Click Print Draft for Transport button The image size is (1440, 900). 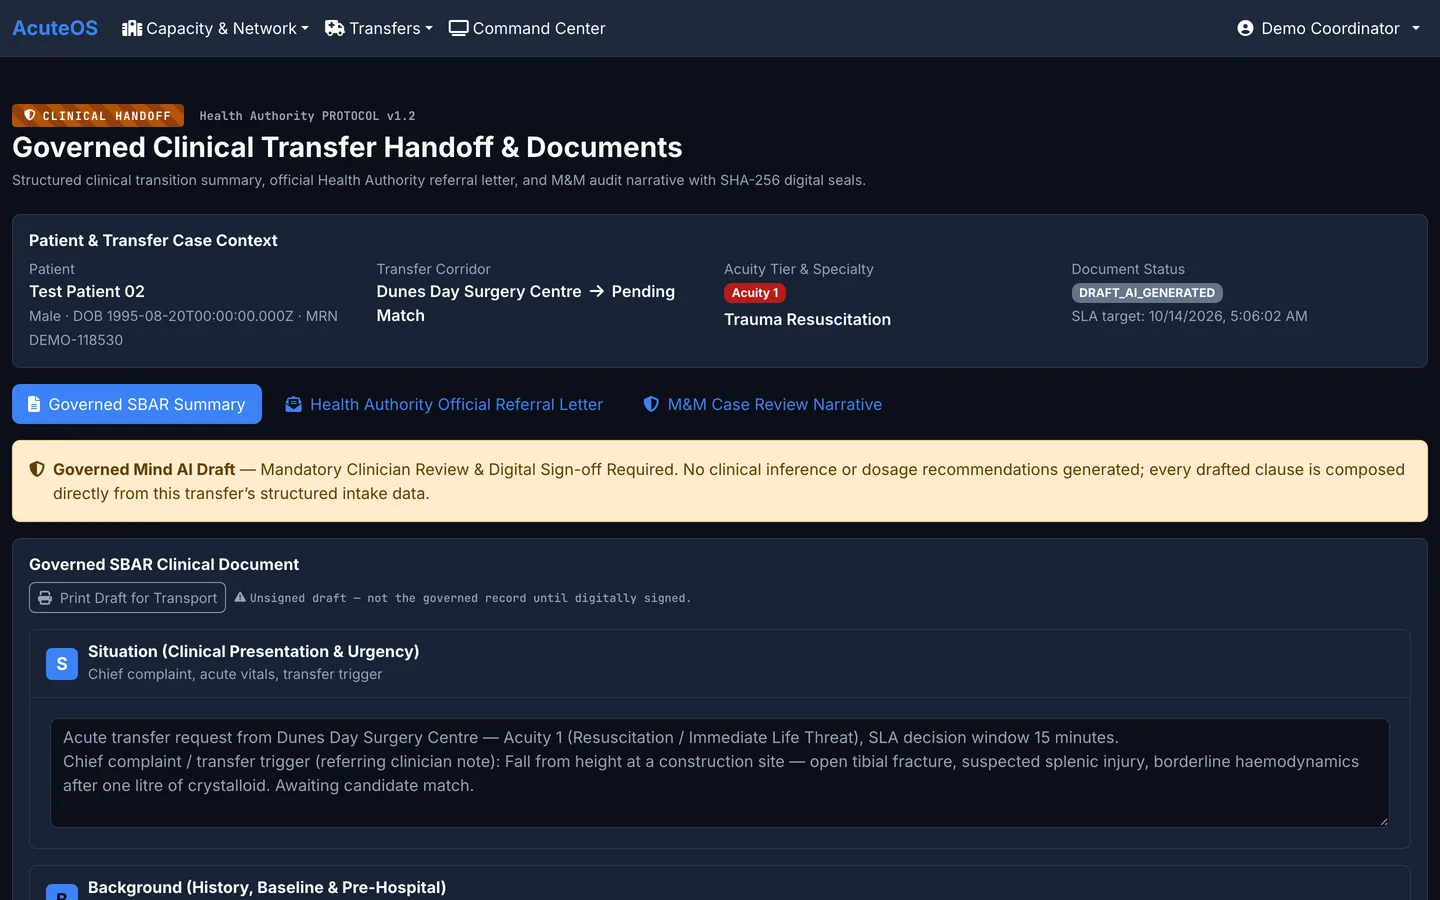click(127, 597)
